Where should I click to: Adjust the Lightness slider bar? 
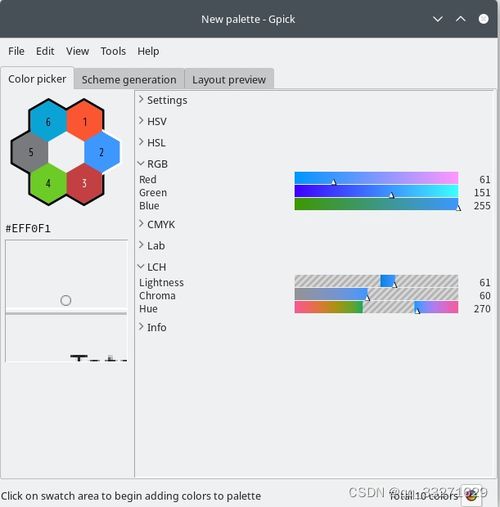(376, 281)
